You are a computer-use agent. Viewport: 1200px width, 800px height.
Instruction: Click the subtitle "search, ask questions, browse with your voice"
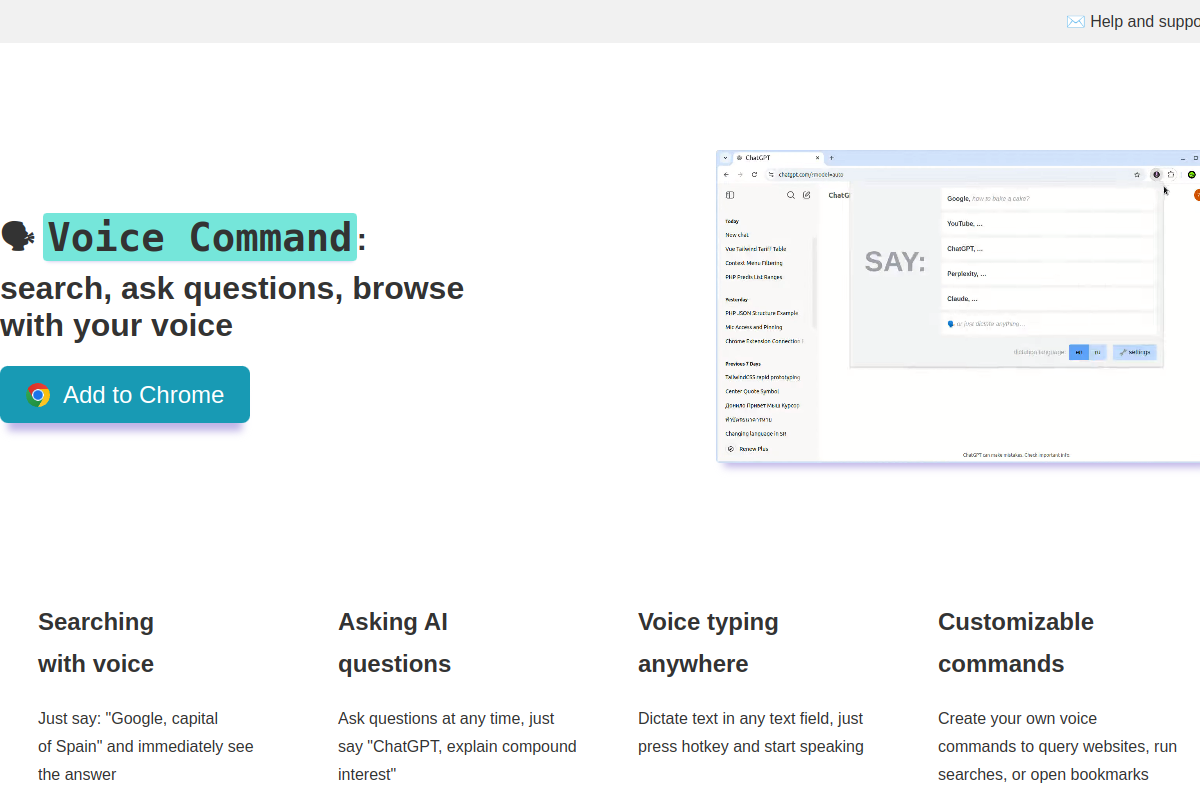click(x=232, y=306)
